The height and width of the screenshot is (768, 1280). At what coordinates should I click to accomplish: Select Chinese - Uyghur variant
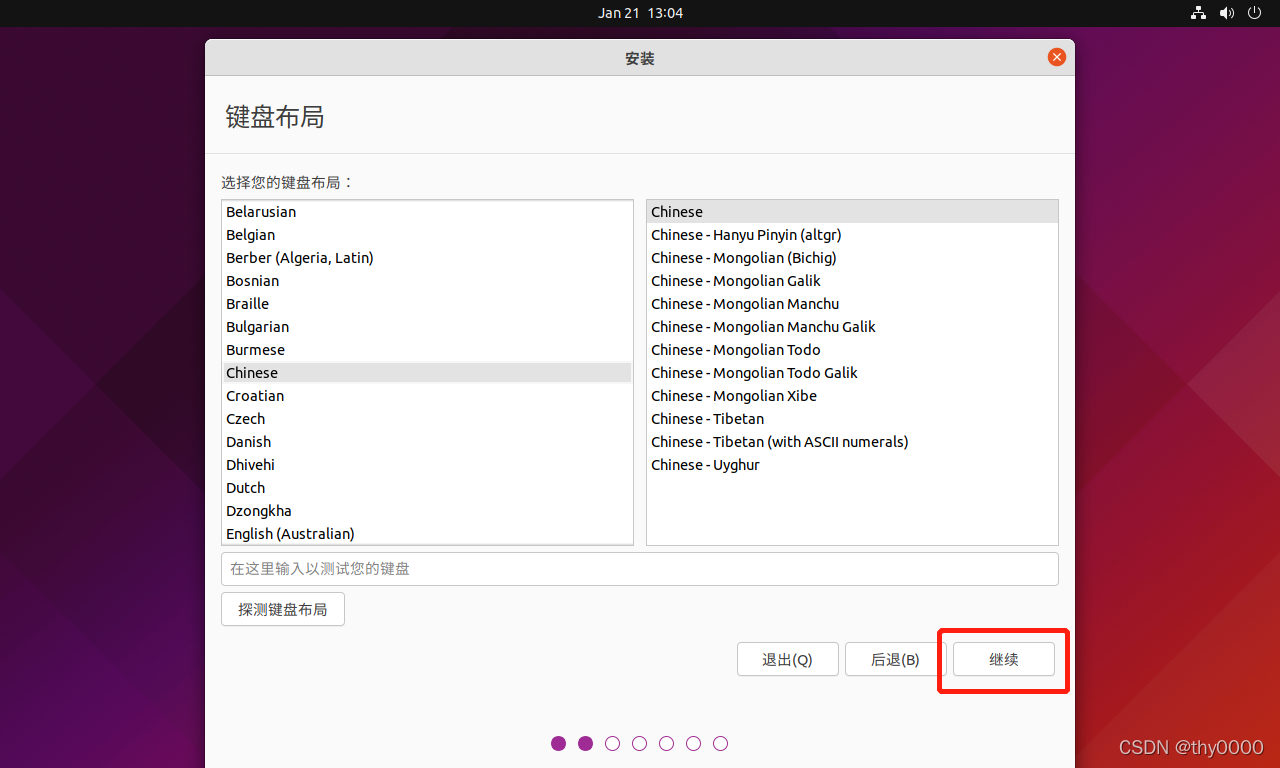click(x=852, y=465)
